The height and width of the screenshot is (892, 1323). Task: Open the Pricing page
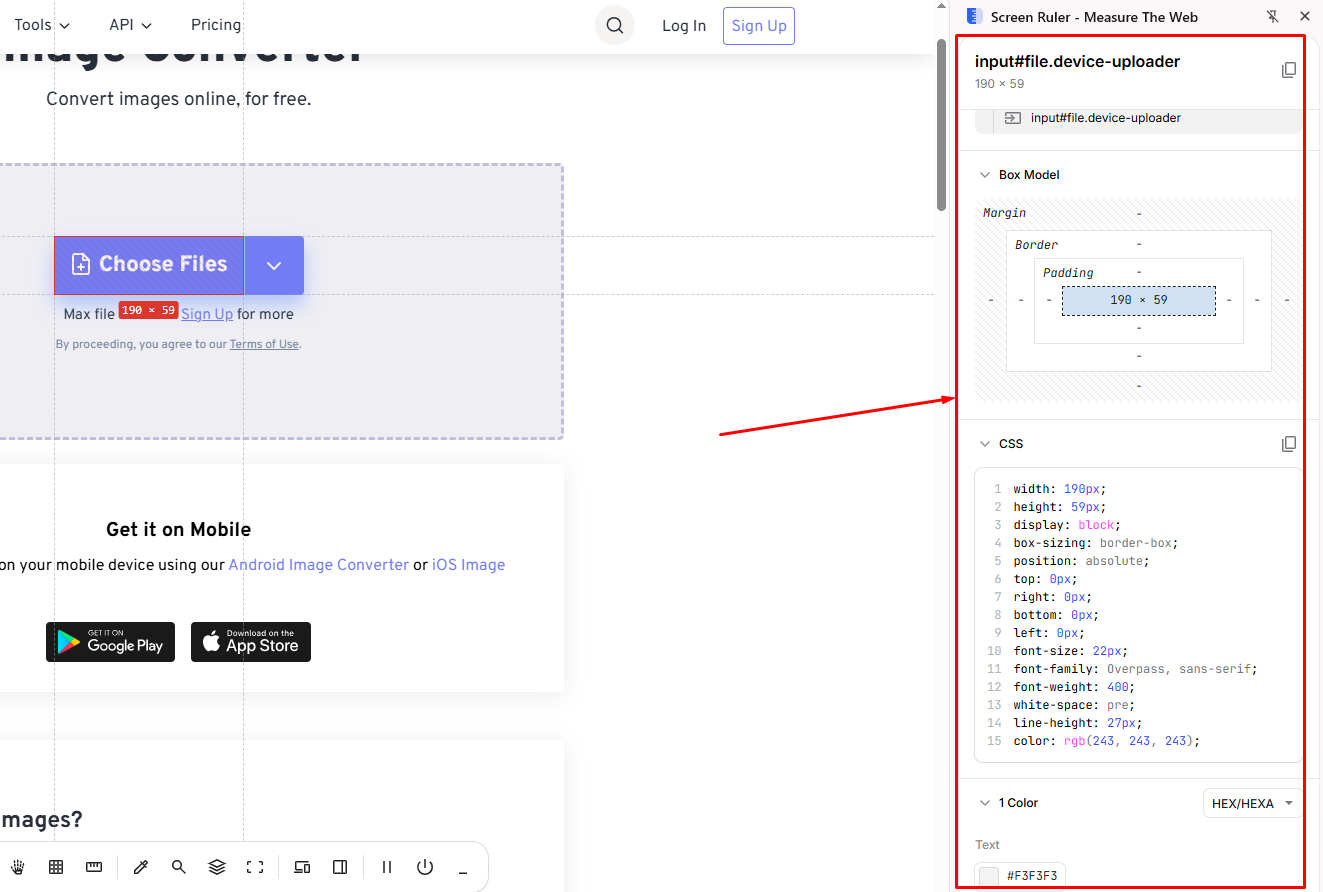216,24
